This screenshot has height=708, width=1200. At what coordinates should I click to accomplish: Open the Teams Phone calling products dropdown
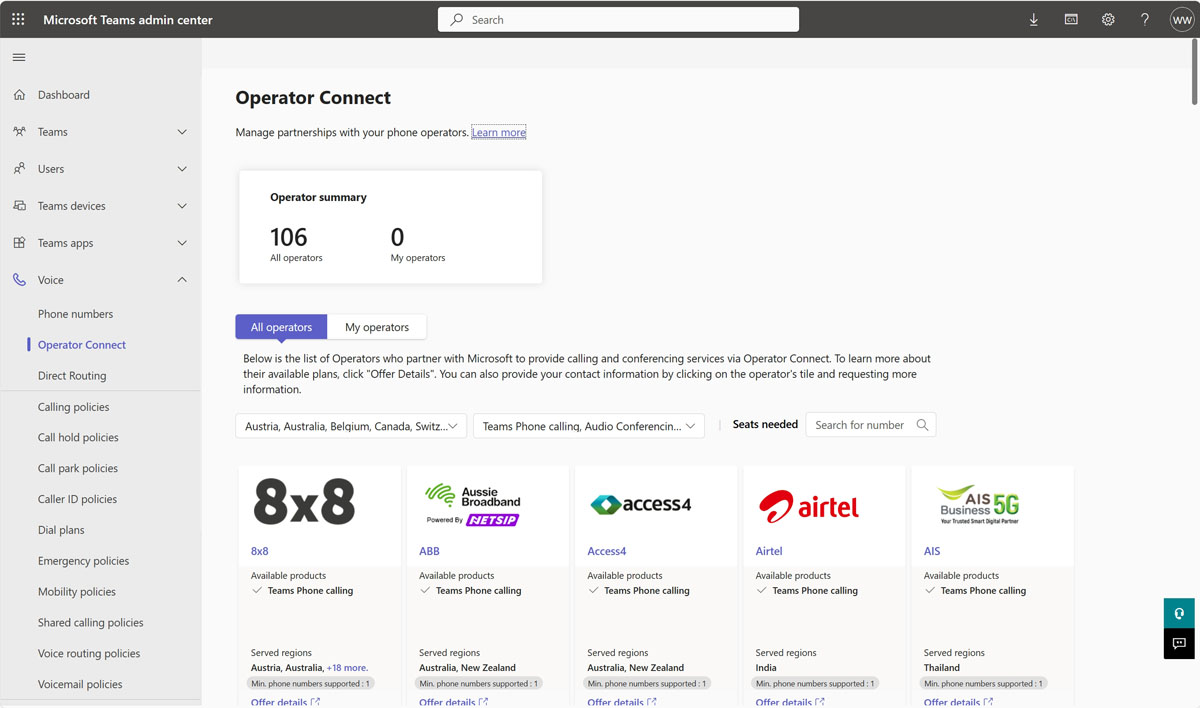click(589, 426)
